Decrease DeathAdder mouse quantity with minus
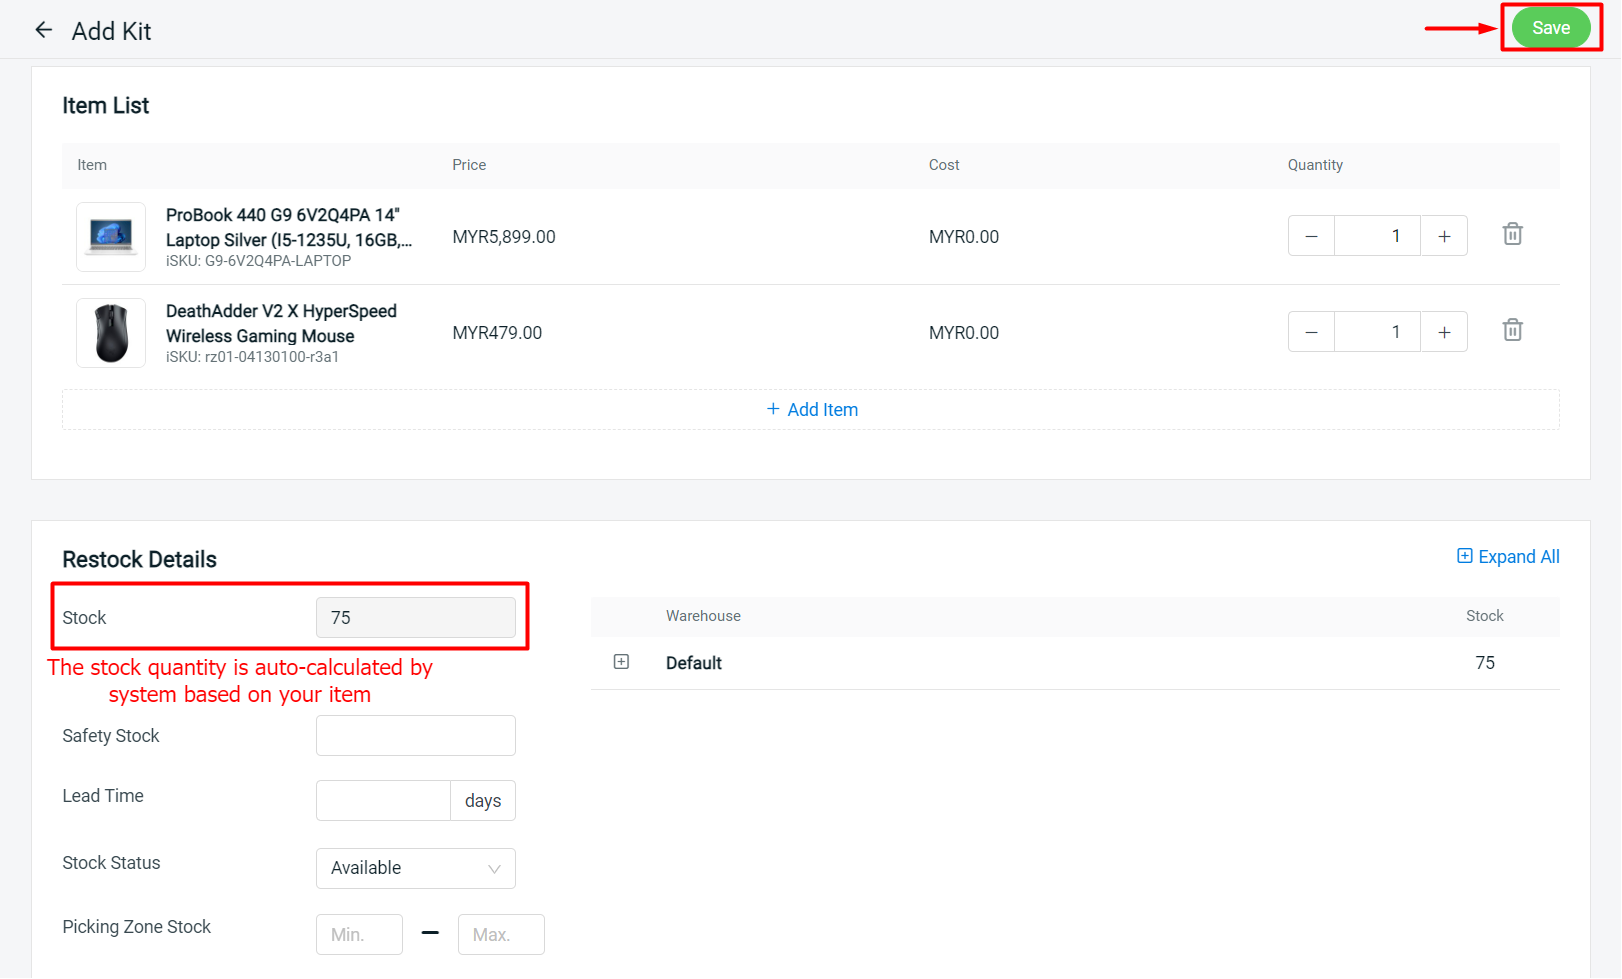 1311,332
